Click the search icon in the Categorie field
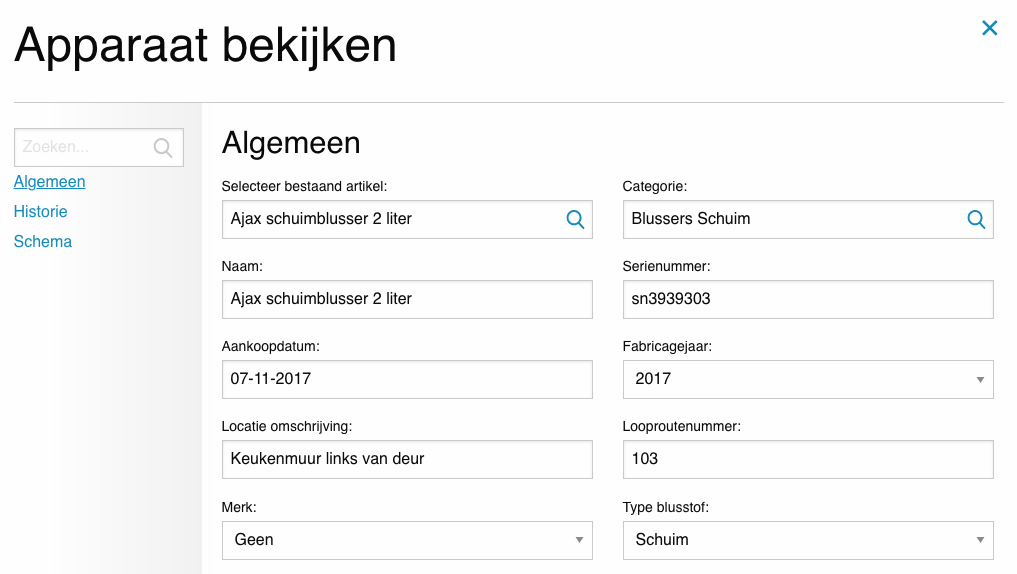Screen dimensions: 1017x574 [x=976, y=219]
